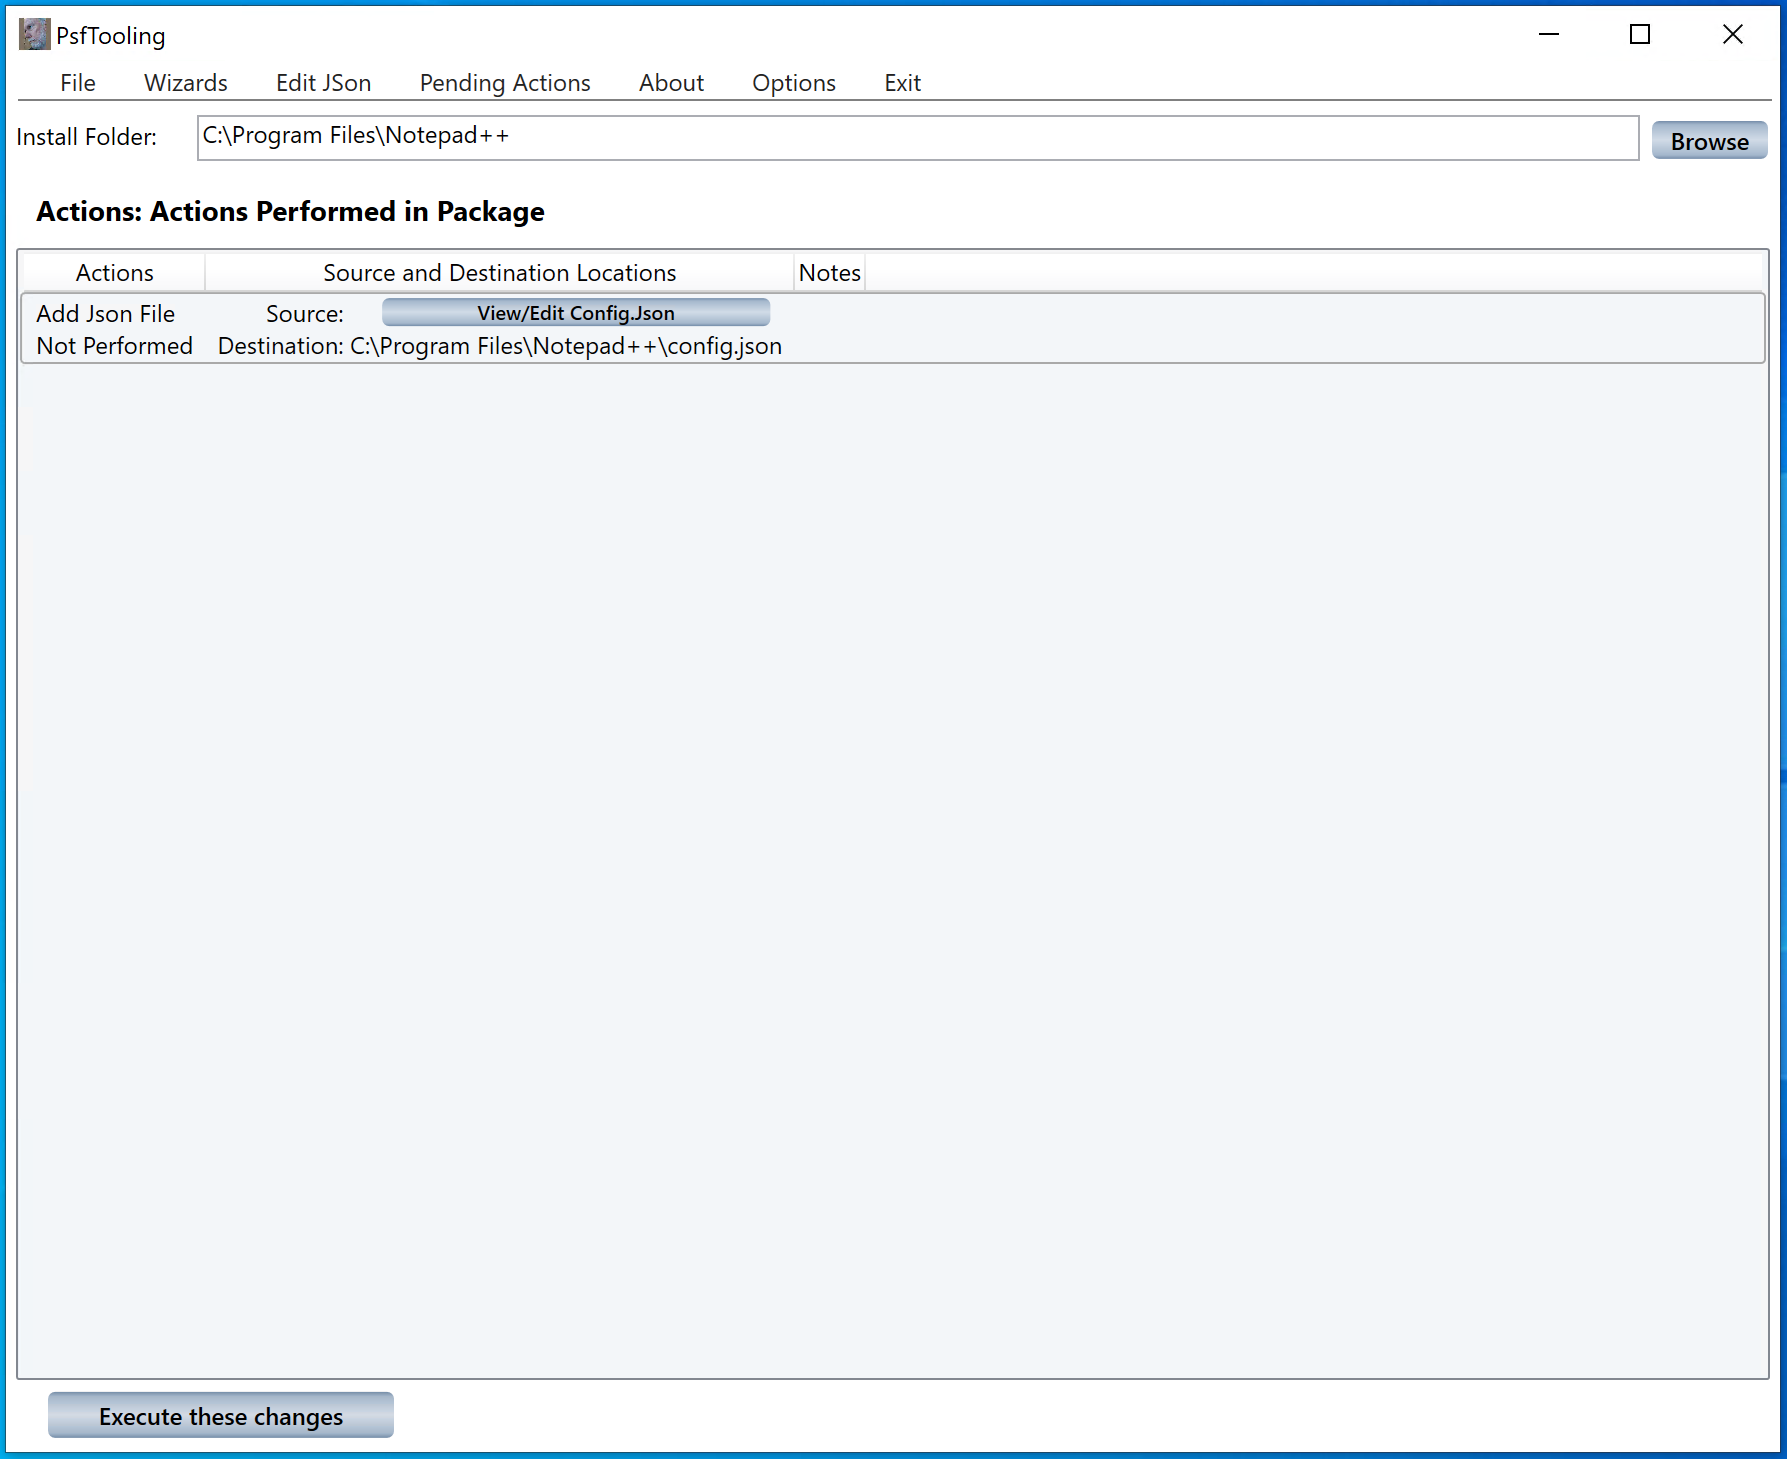This screenshot has height=1459, width=1787.
Task: Click into the Install Folder path field
Action: 917,138
